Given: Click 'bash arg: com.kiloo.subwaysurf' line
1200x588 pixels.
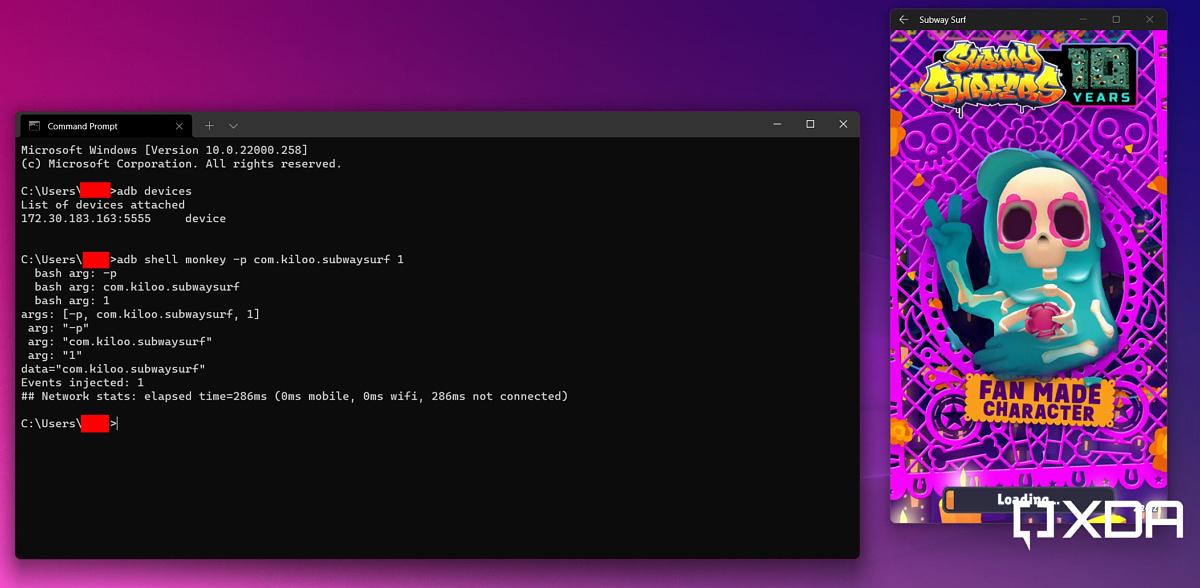Looking at the screenshot, I should click(137, 286).
